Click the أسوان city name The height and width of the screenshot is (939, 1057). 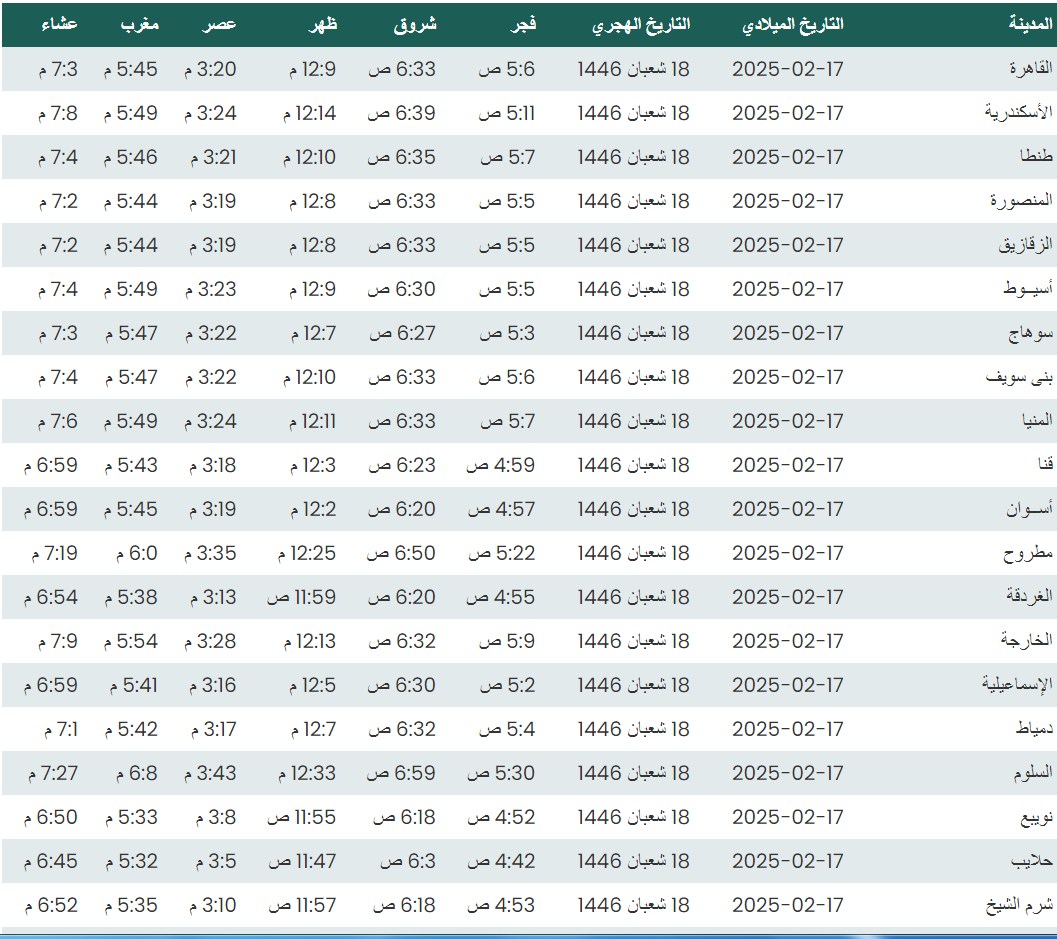(1029, 509)
